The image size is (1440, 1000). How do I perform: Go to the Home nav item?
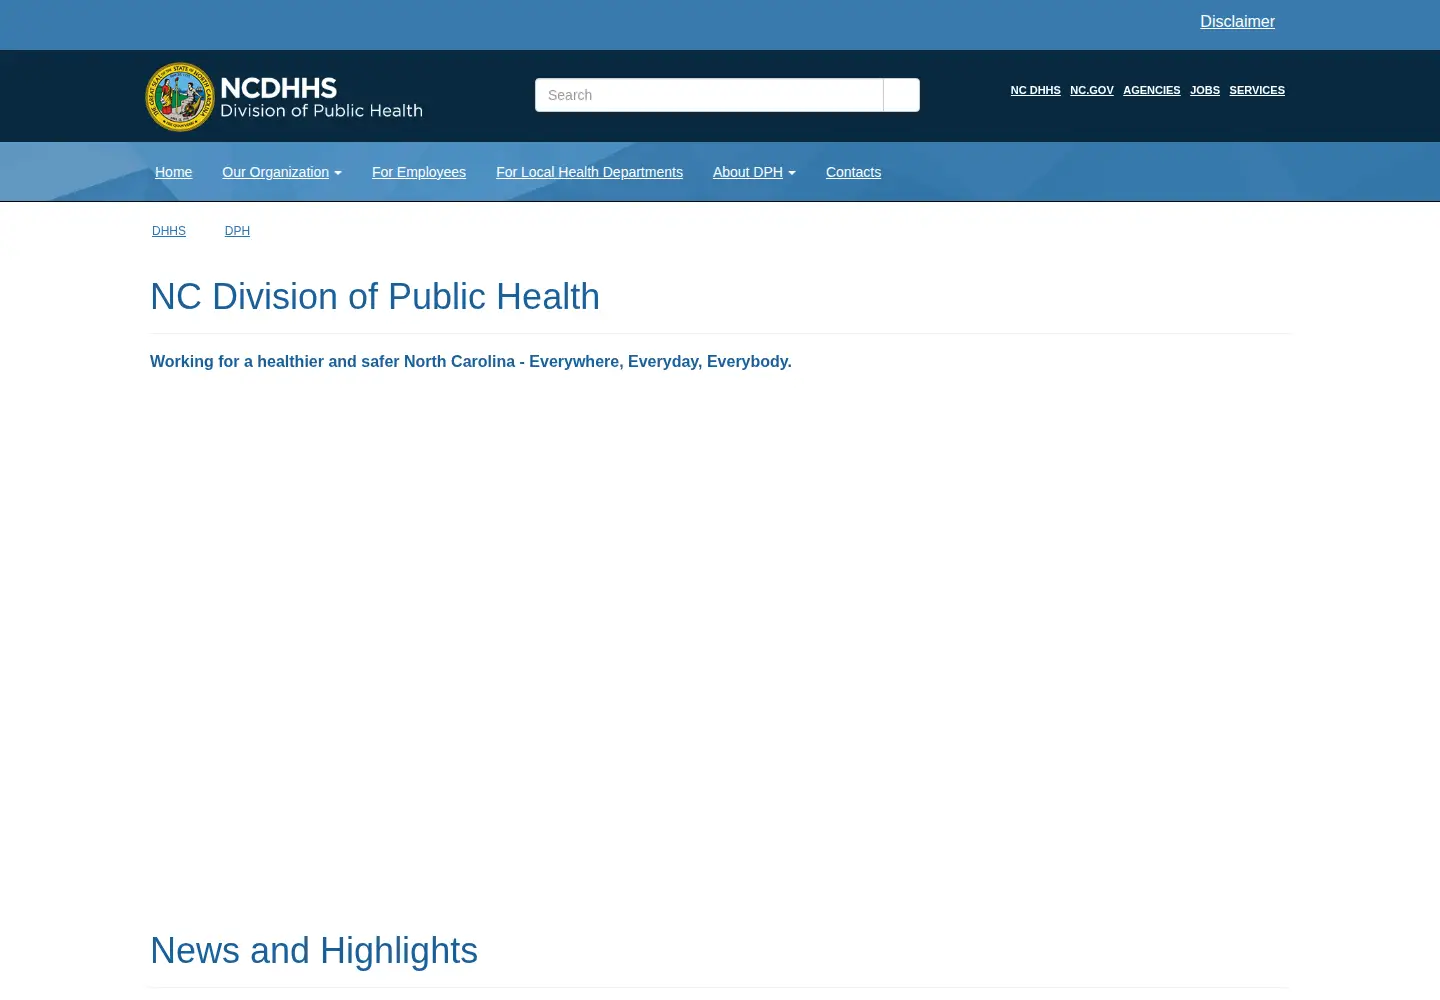173,172
